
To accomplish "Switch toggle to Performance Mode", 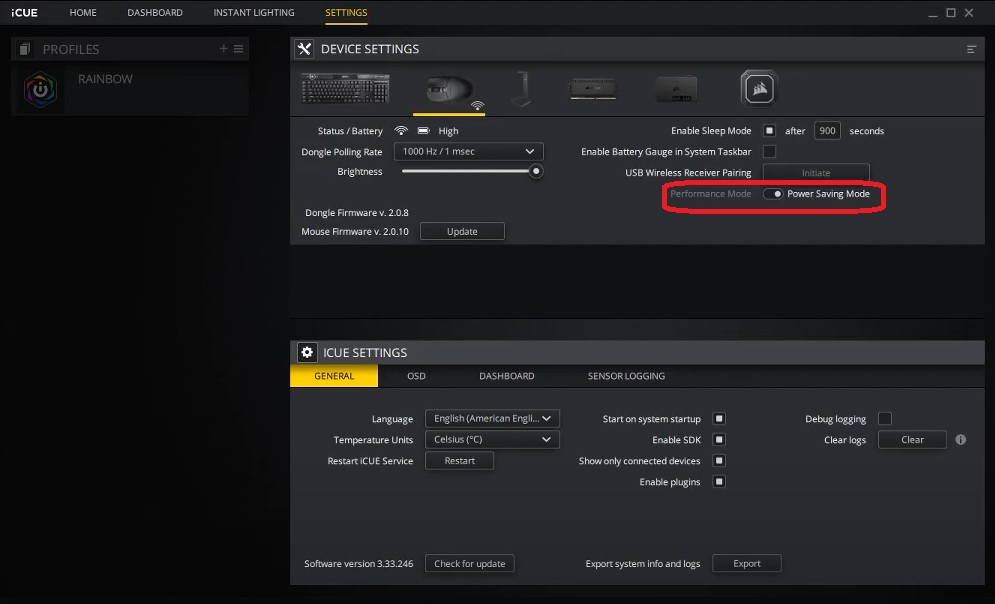I will point(777,196).
